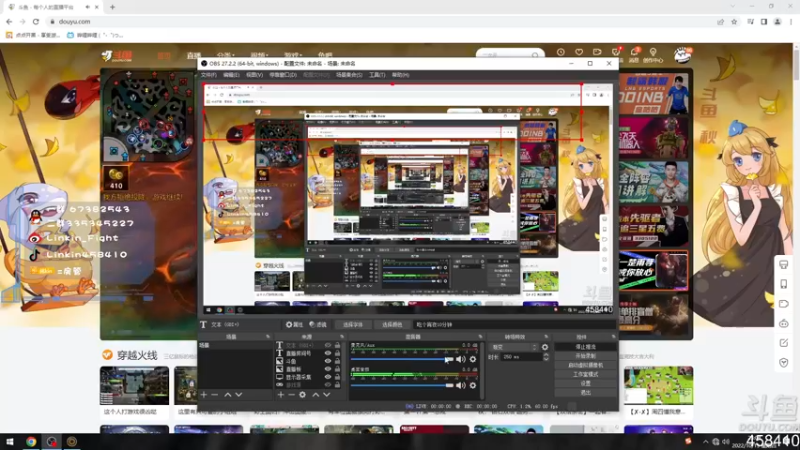This screenshot has height=450, width=800.
Task: Bookmark this page with the Chrome star icon
Action: click(734, 22)
